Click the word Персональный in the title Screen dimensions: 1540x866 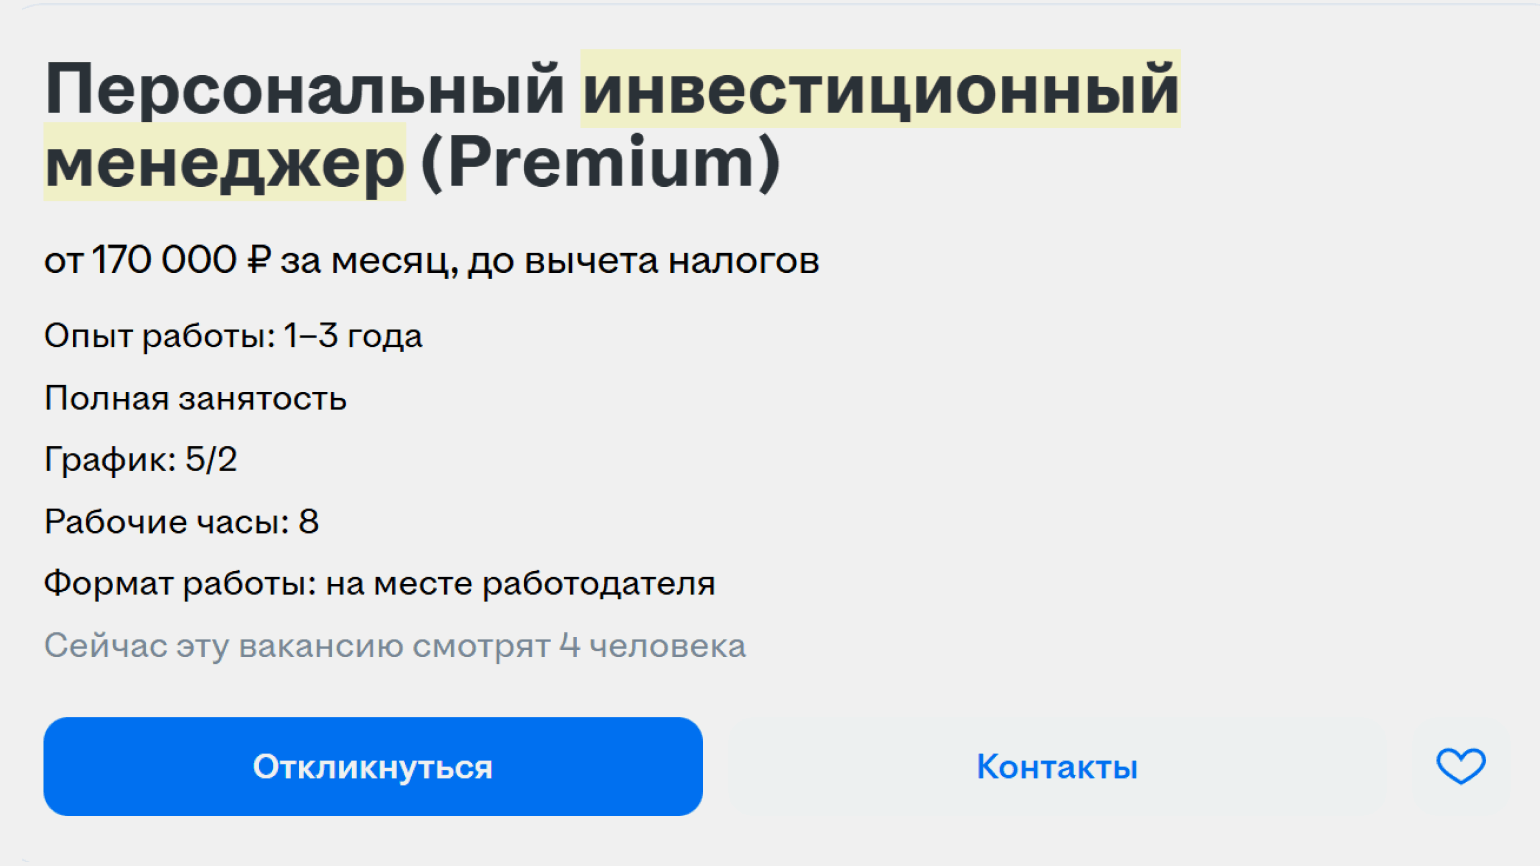pyautogui.click(x=305, y=90)
